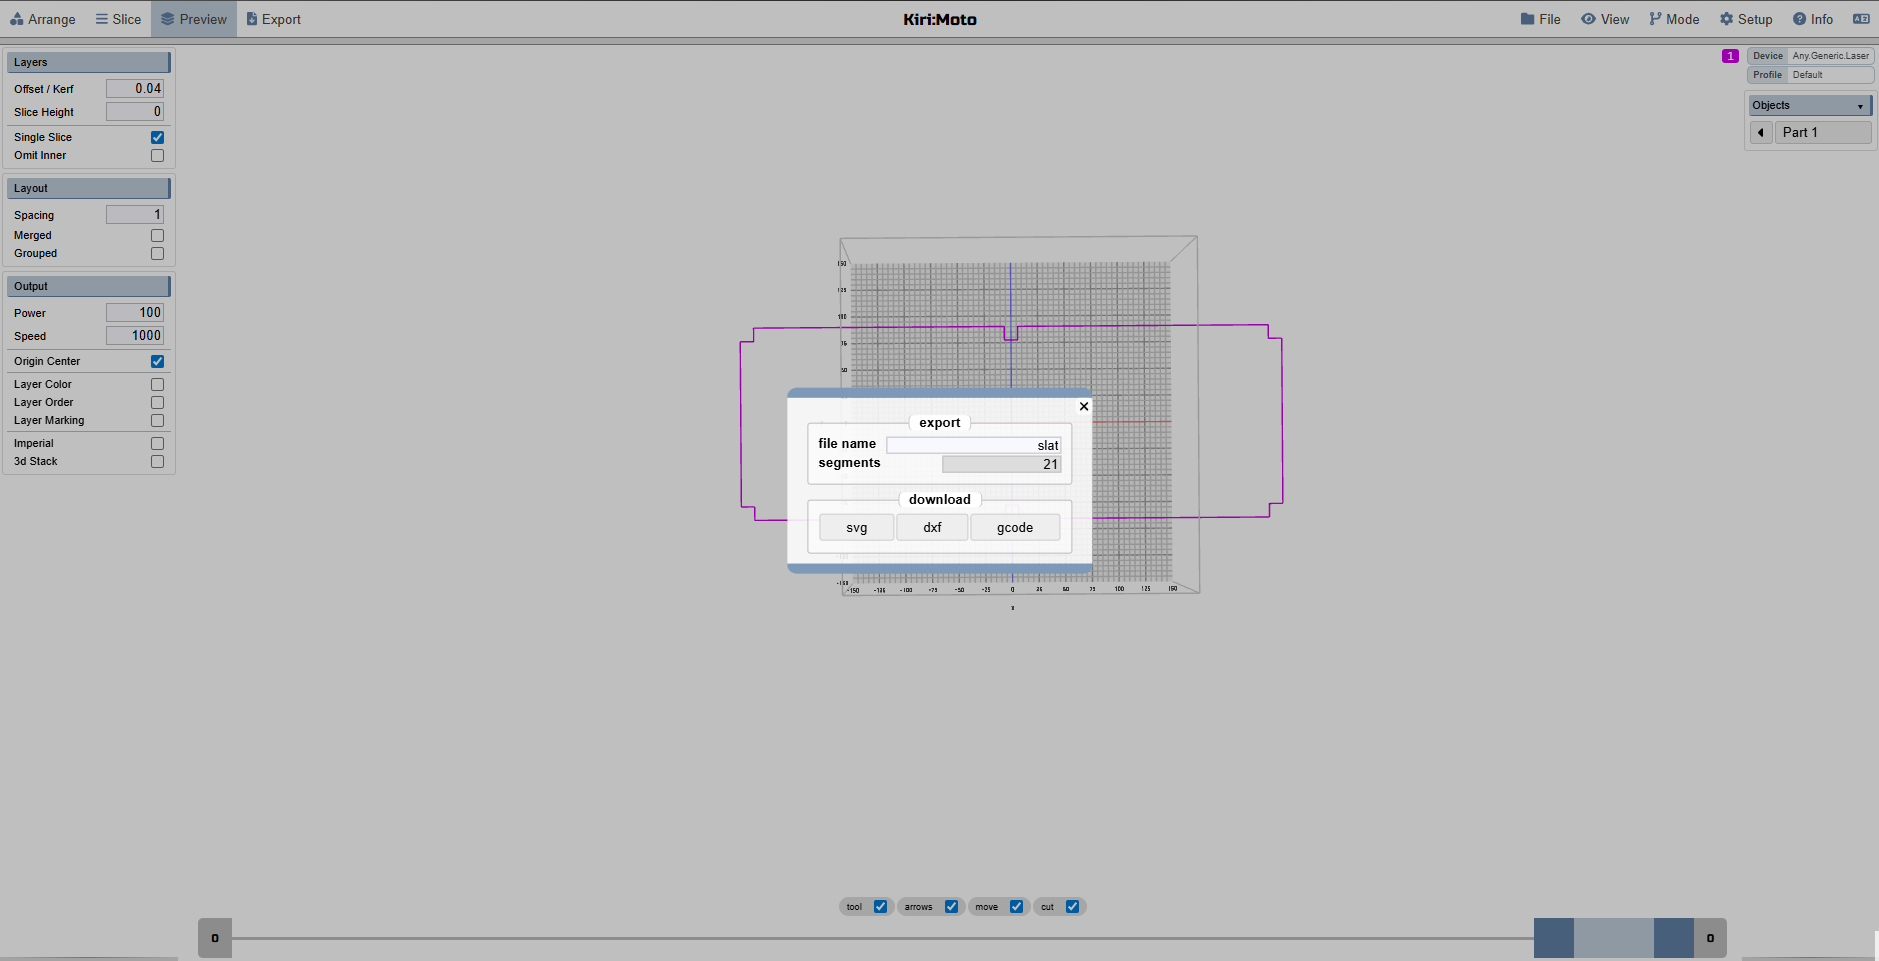The height and width of the screenshot is (961, 1879).
Task: Disable the Single Slice checkbox
Action: (x=156, y=137)
